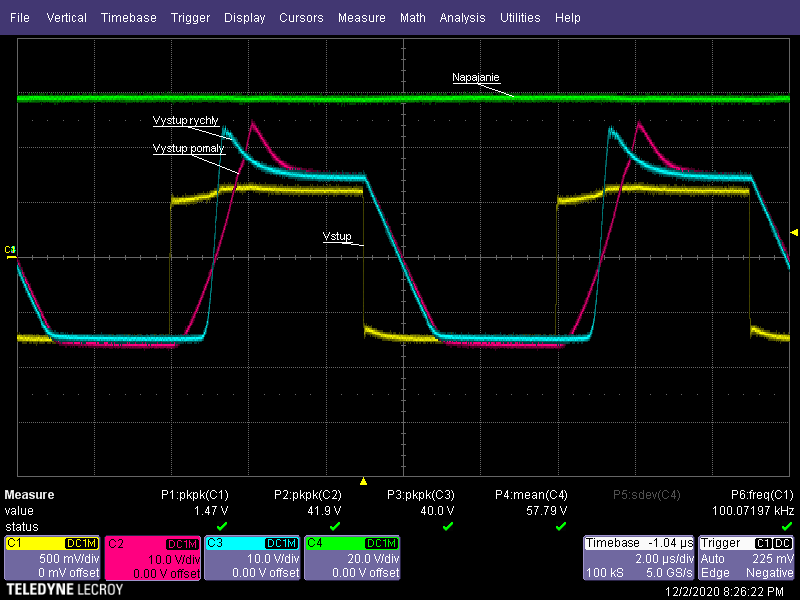Click the 20.0 V/div scale on C4

tap(373, 559)
